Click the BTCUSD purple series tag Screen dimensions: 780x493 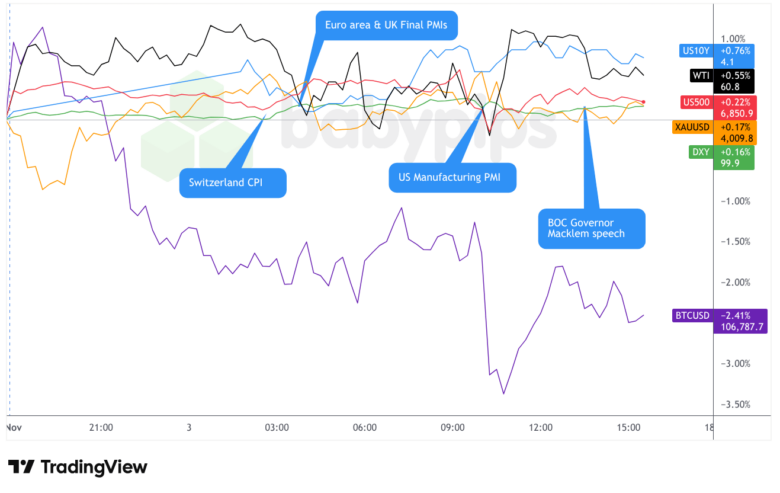tap(692, 316)
